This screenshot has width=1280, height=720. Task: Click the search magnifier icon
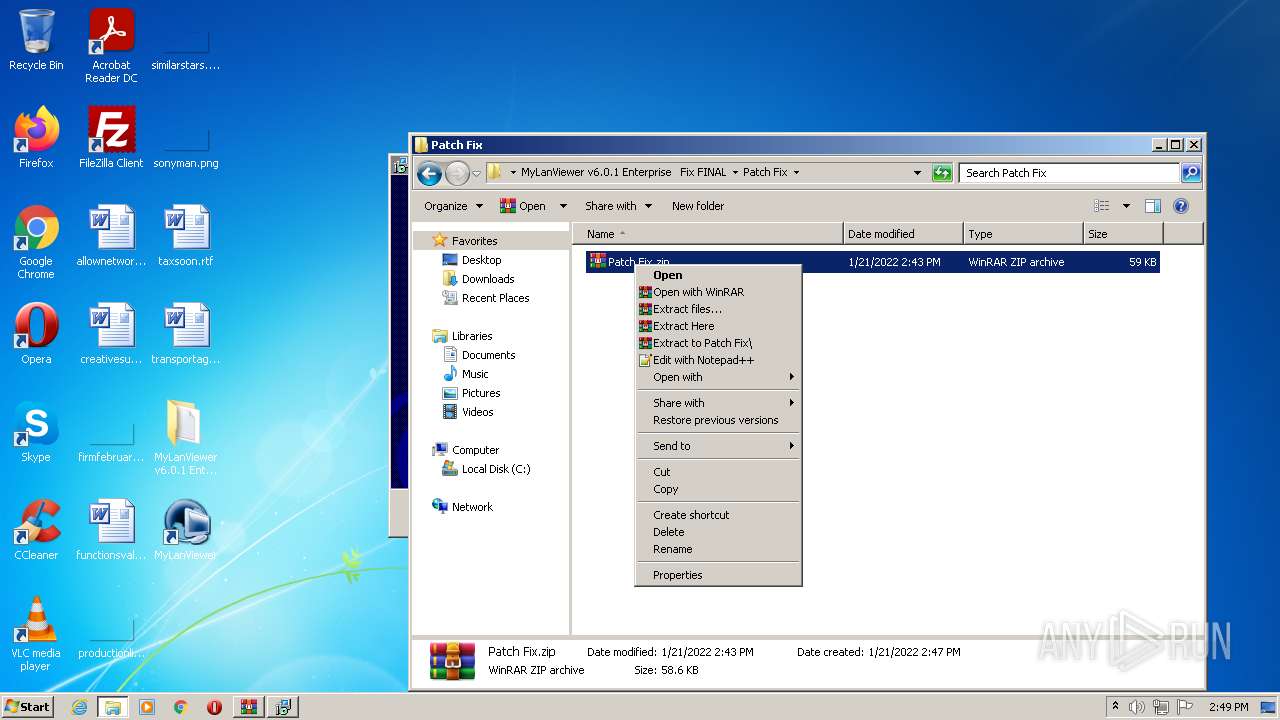pyautogui.click(x=1190, y=173)
